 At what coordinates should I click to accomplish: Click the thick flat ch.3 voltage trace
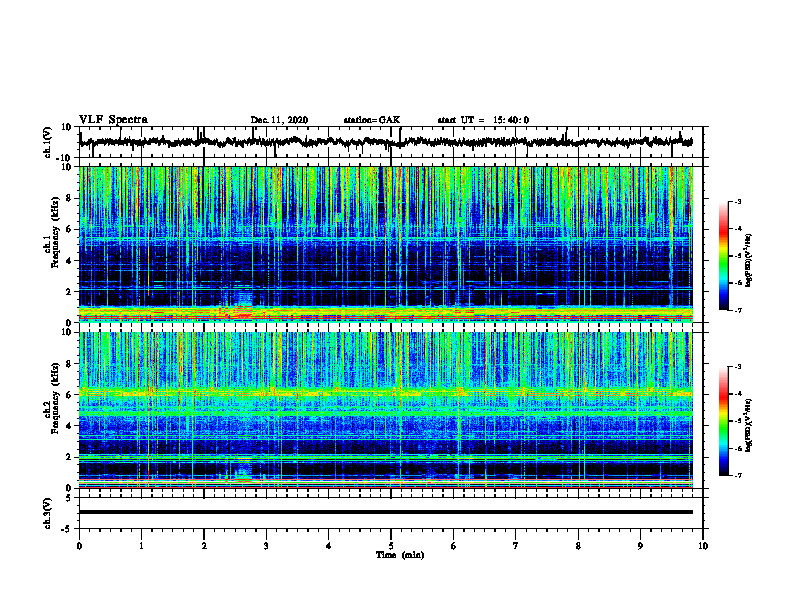pyautogui.click(x=386, y=512)
